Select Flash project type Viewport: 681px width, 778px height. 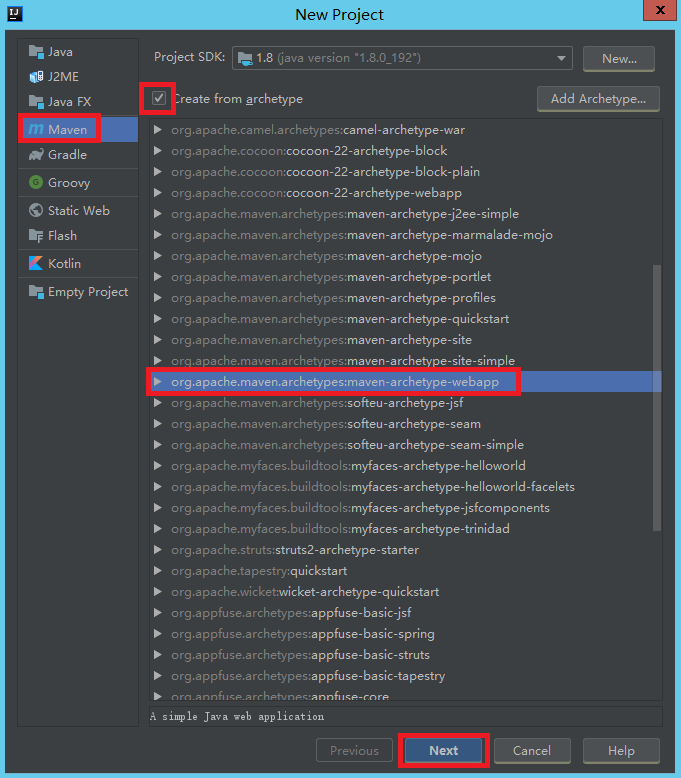[x=78, y=236]
